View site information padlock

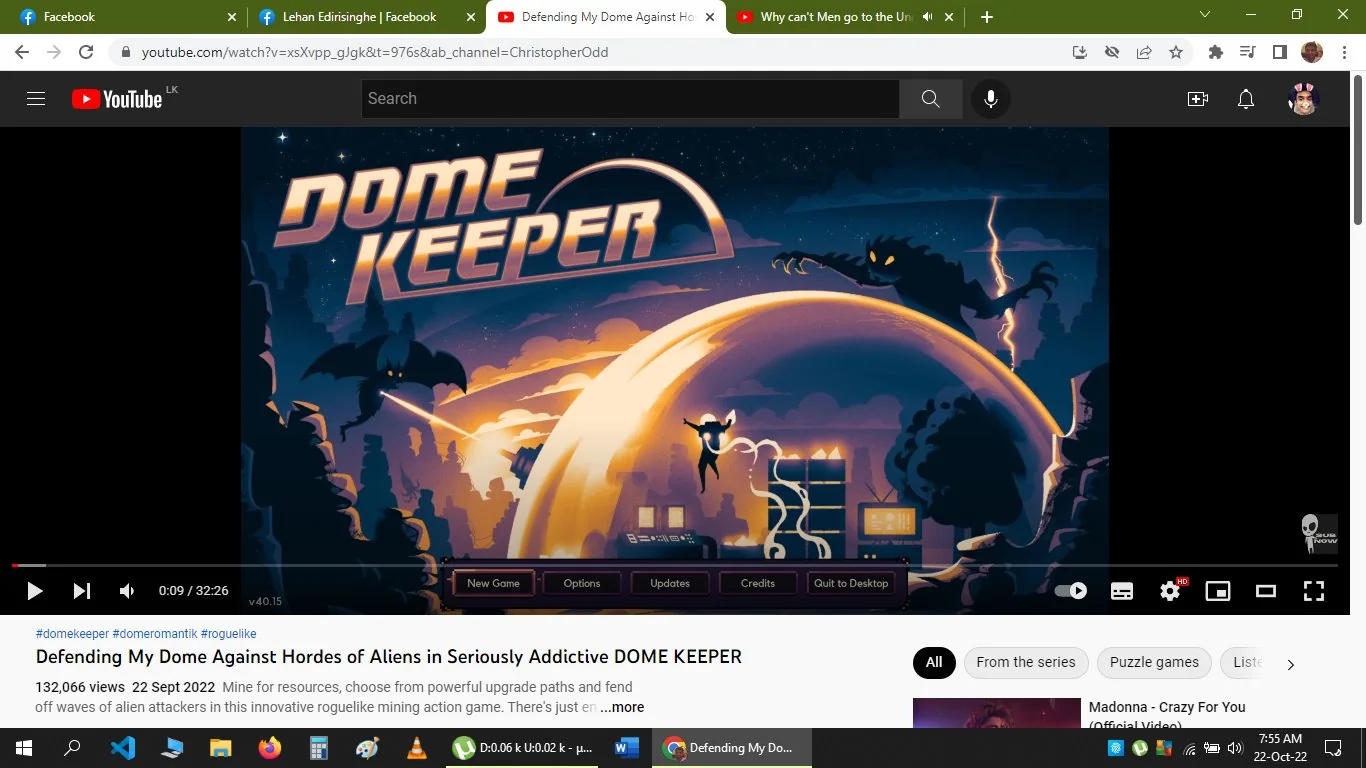coord(126,52)
